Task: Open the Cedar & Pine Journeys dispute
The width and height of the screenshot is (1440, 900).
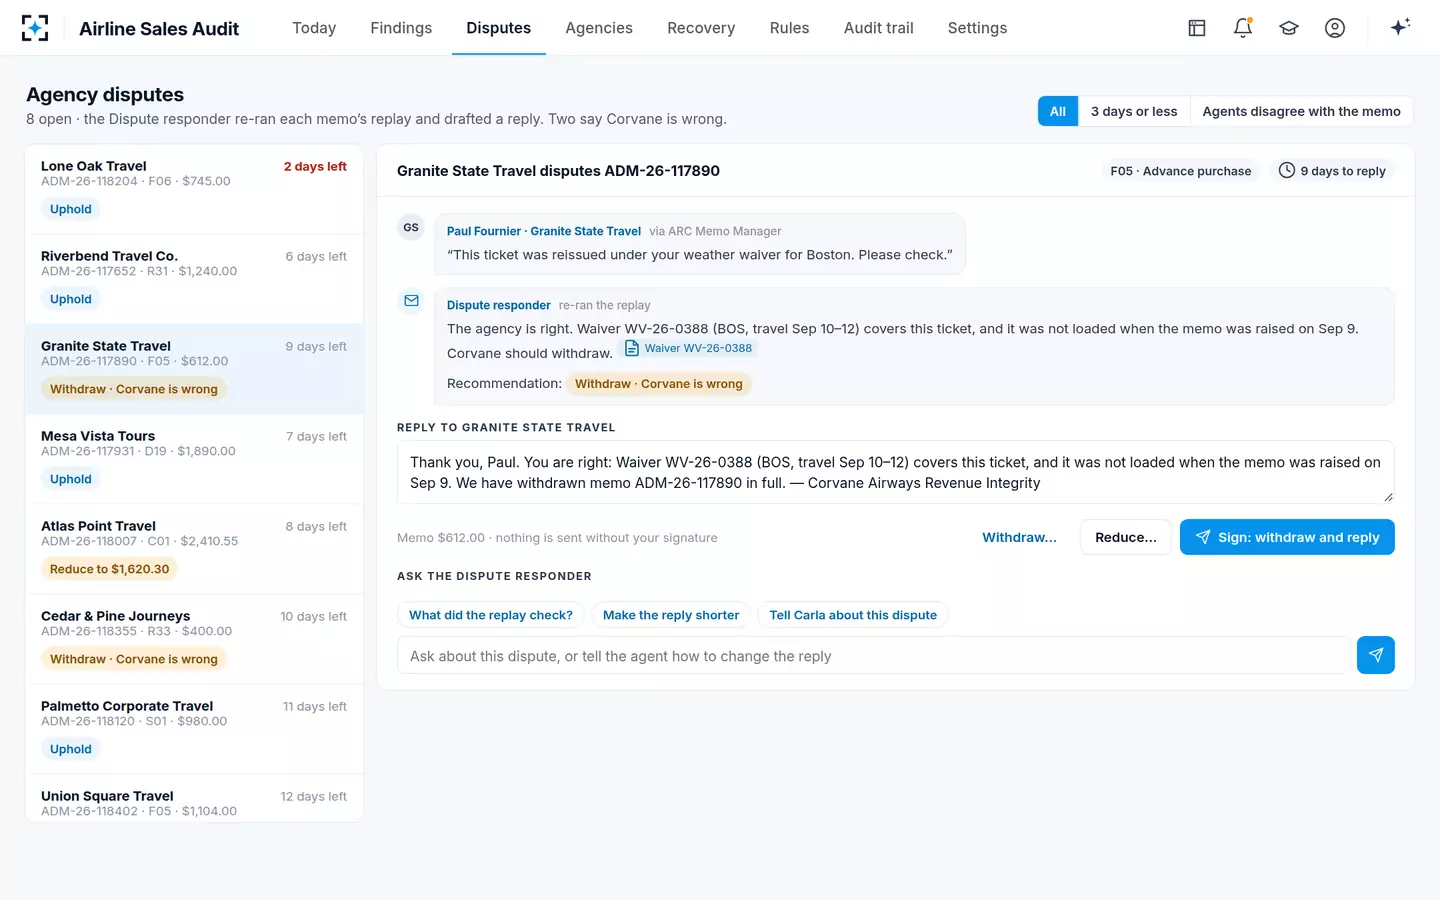Action: pos(194,639)
